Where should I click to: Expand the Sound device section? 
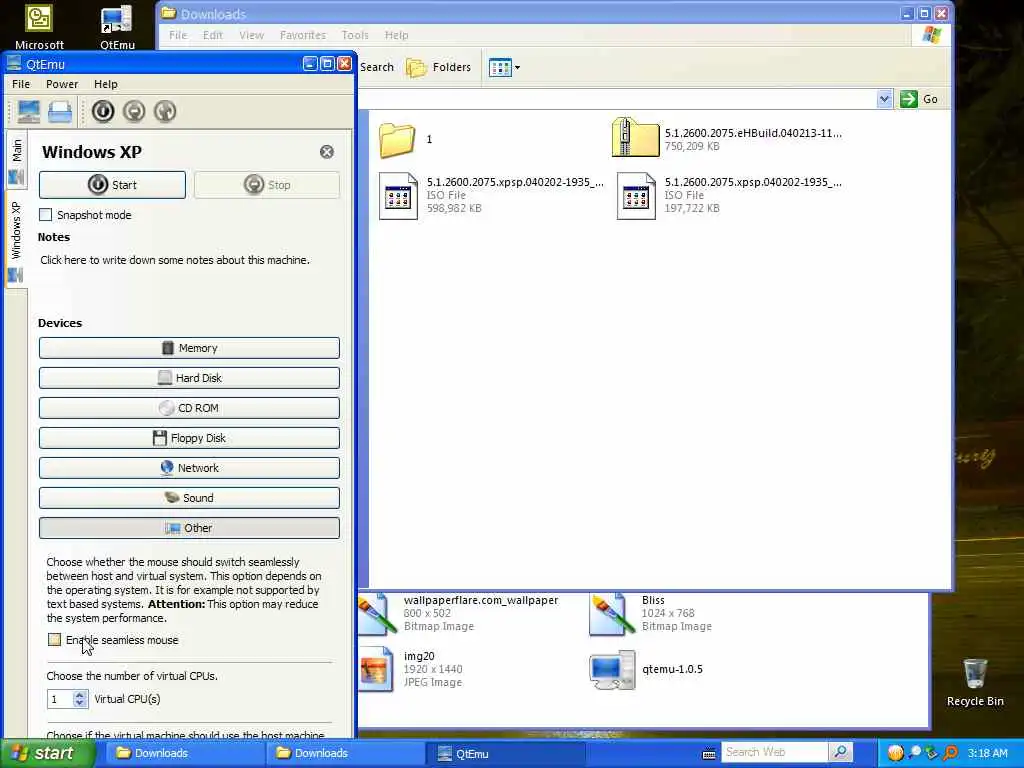click(x=189, y=498)
